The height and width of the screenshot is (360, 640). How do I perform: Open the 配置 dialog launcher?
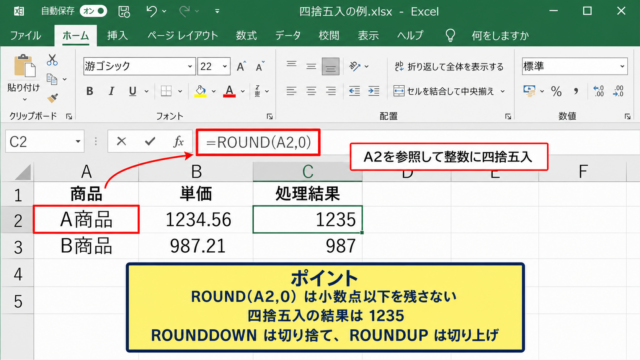click(508, 117)
